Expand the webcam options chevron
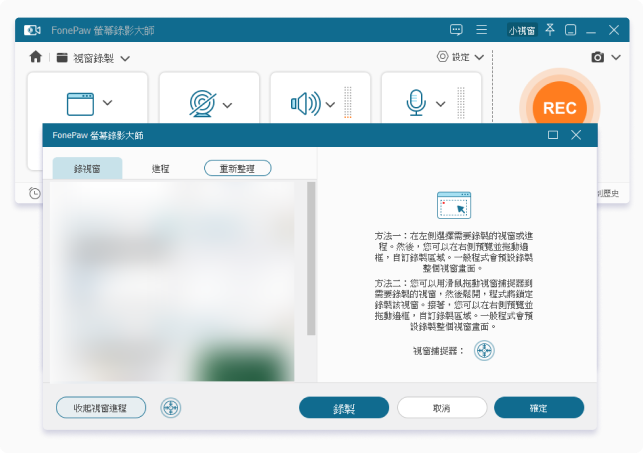This screenshot has width=643, height=453. (228, 105)
